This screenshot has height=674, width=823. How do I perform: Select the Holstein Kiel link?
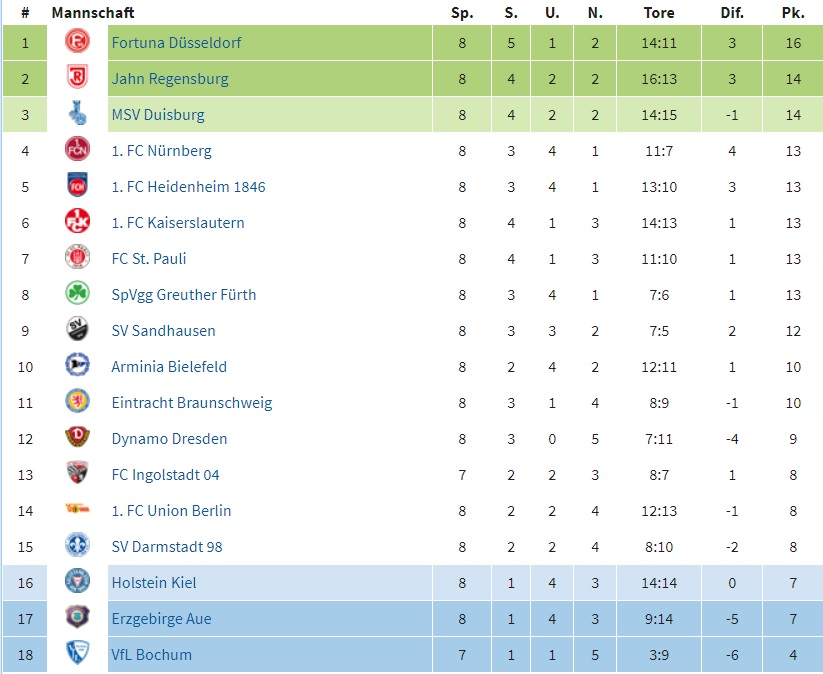point(154,583)
